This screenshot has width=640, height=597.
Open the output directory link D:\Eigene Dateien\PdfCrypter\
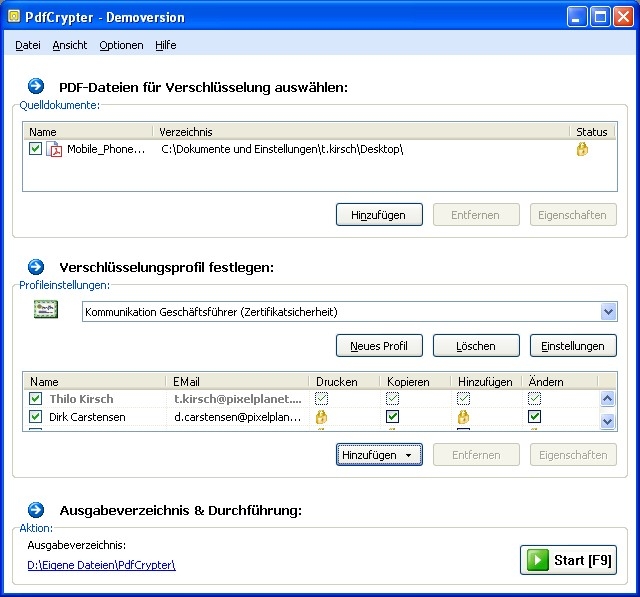101,565
